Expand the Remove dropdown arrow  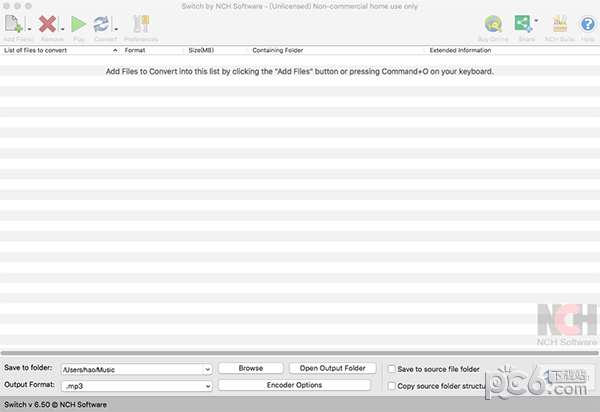coord(63,29)
